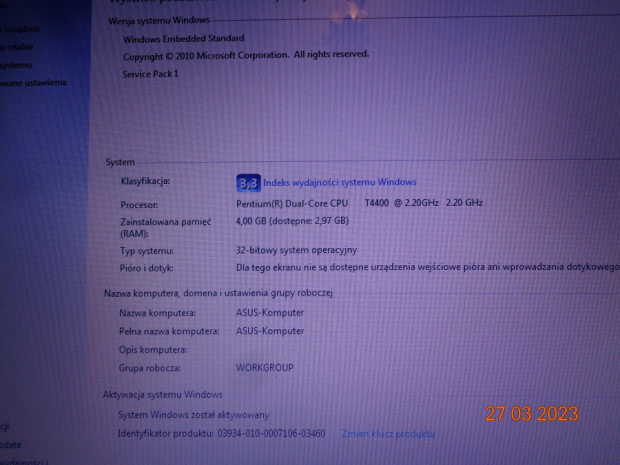Select the 'Opis komputera:' label
Screen dimensions: 620x465
tap(153, 350)
